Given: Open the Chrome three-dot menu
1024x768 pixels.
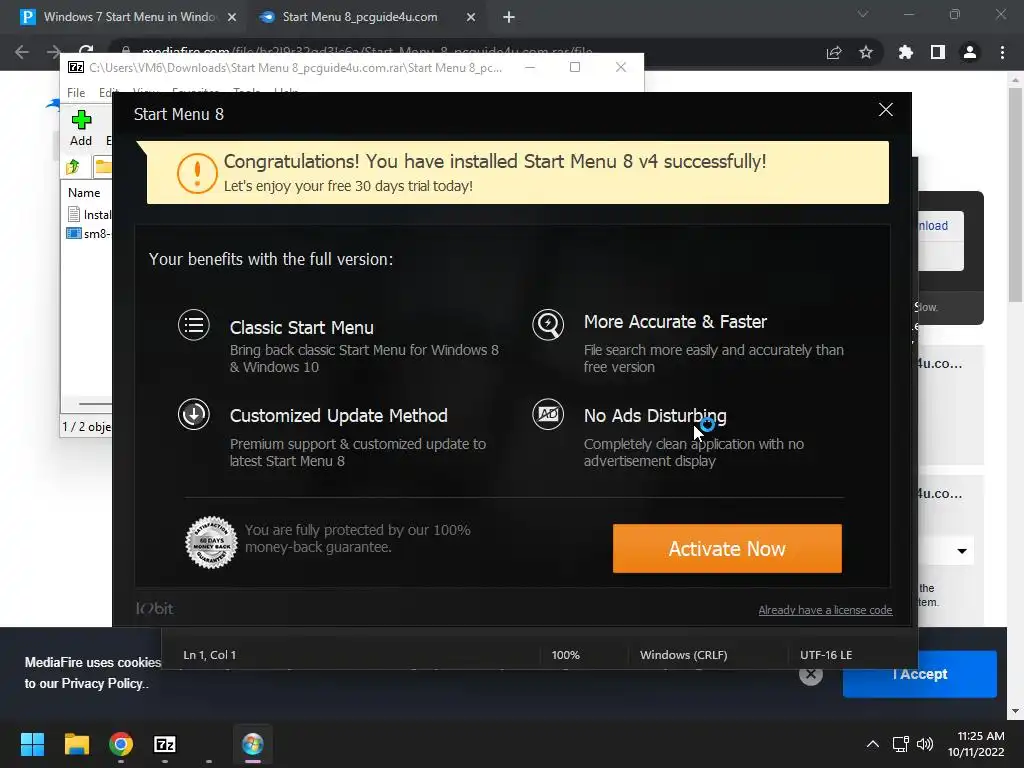Looking at the screenshot, I should tap(1002, 52).
